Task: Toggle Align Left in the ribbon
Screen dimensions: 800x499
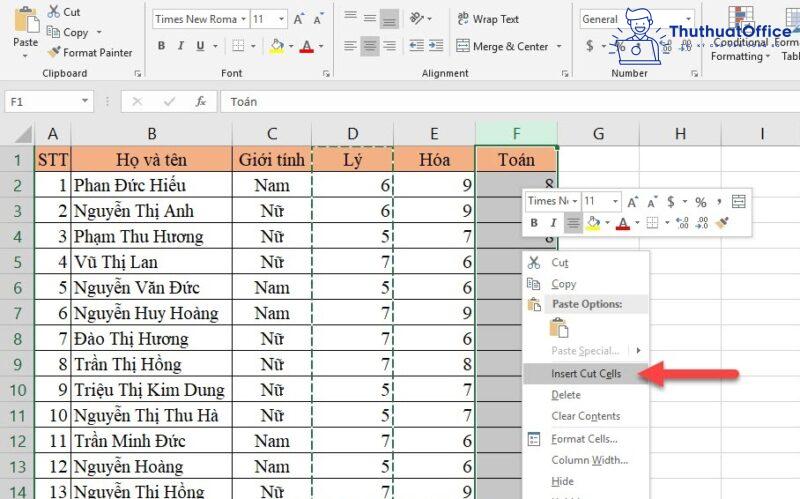Action: [x=350, y=46]
